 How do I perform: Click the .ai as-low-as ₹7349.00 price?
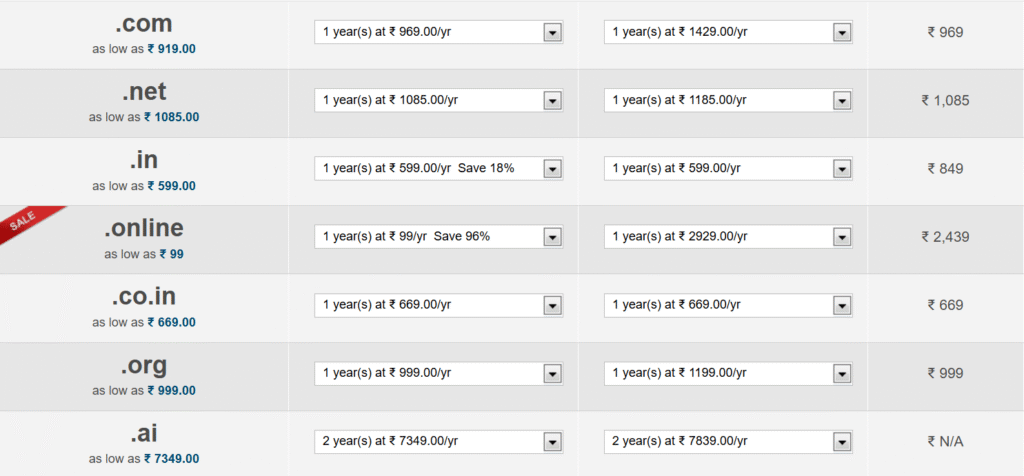[x=171, y=459]
